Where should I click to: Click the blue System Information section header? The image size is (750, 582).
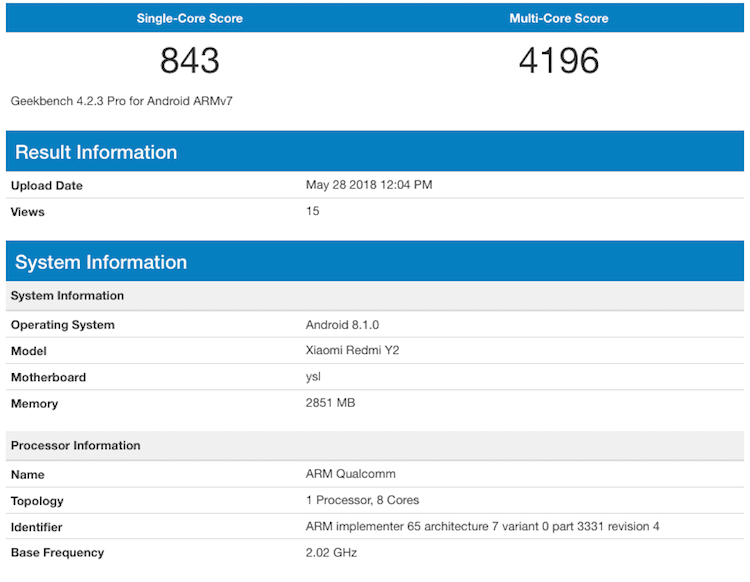pos(375,262)
